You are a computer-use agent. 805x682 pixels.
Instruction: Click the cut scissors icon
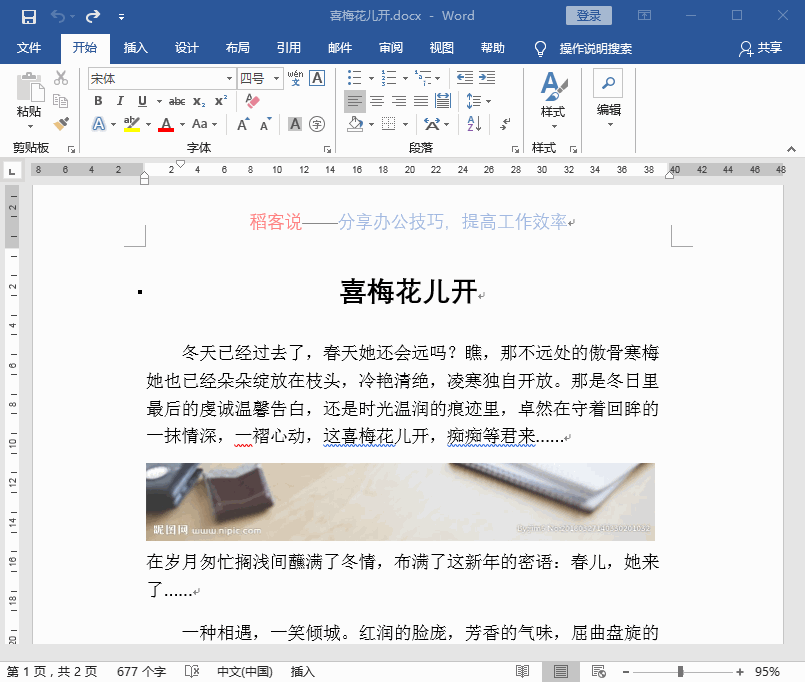[x=61, y=78]
